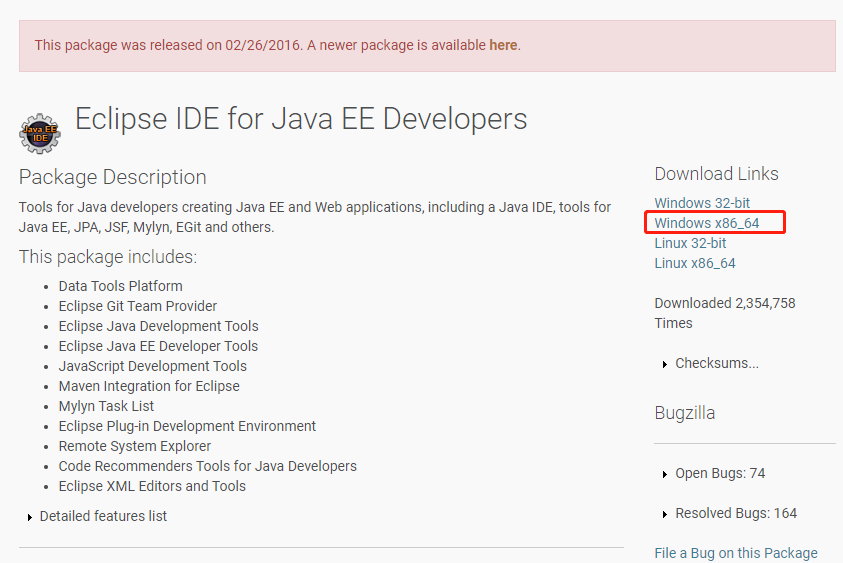843x563 pixels.
Task: Download the Linux x86_64 package
Action: click(x=695, y=263)
